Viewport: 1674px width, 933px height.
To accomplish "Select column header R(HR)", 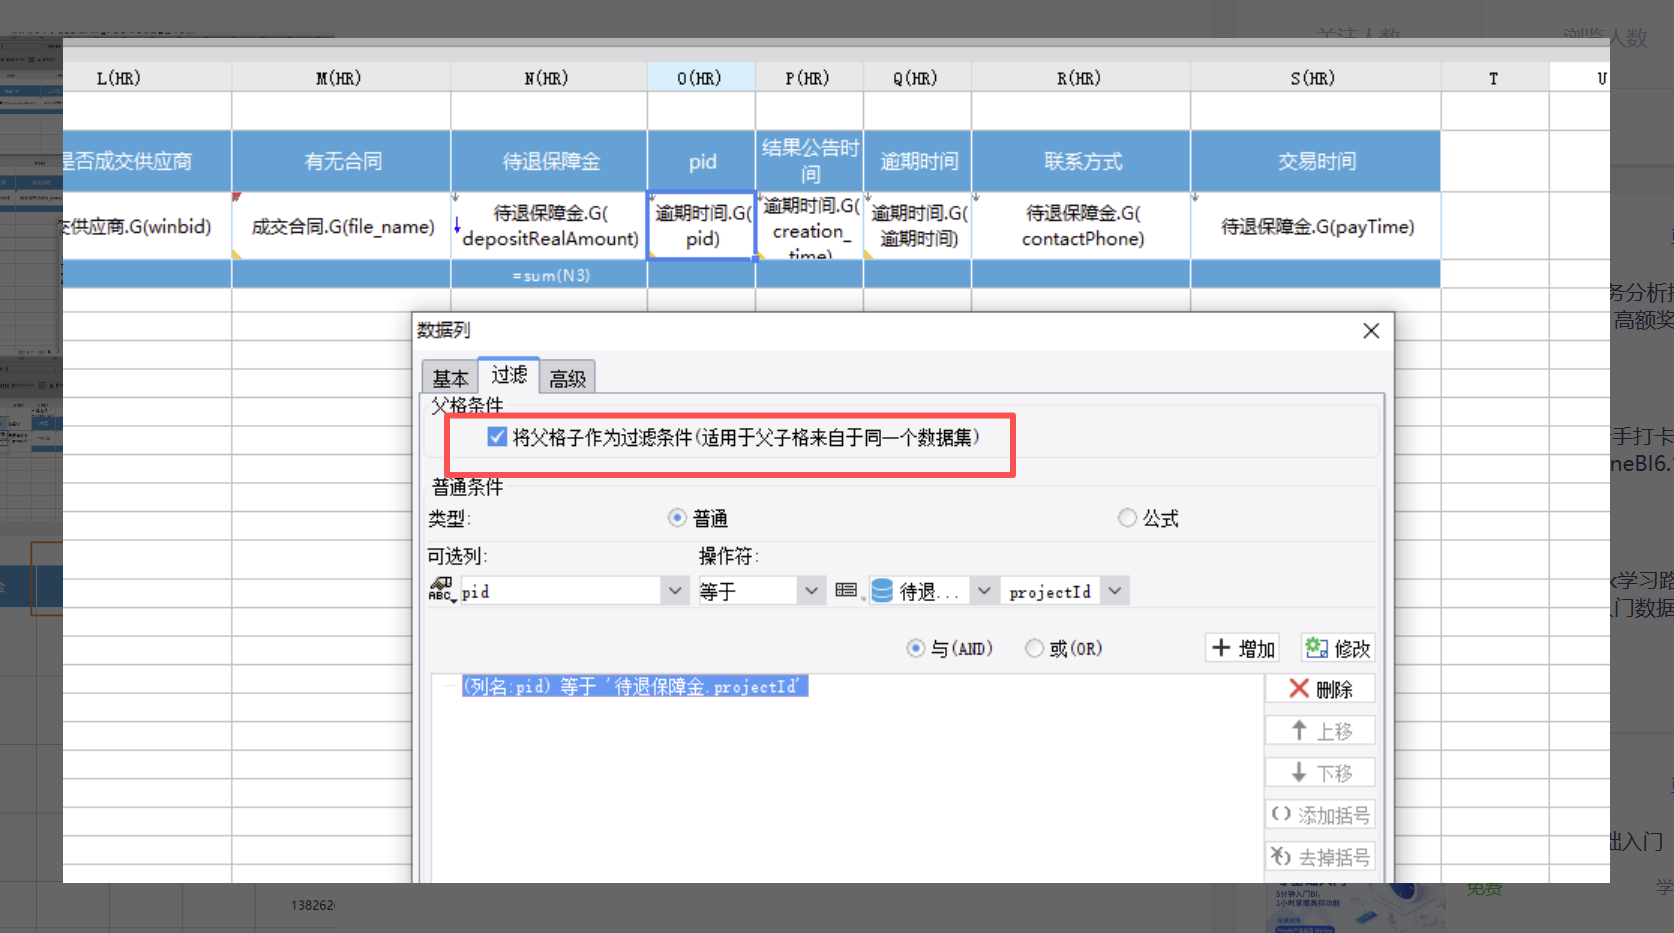I will 1081,78.
